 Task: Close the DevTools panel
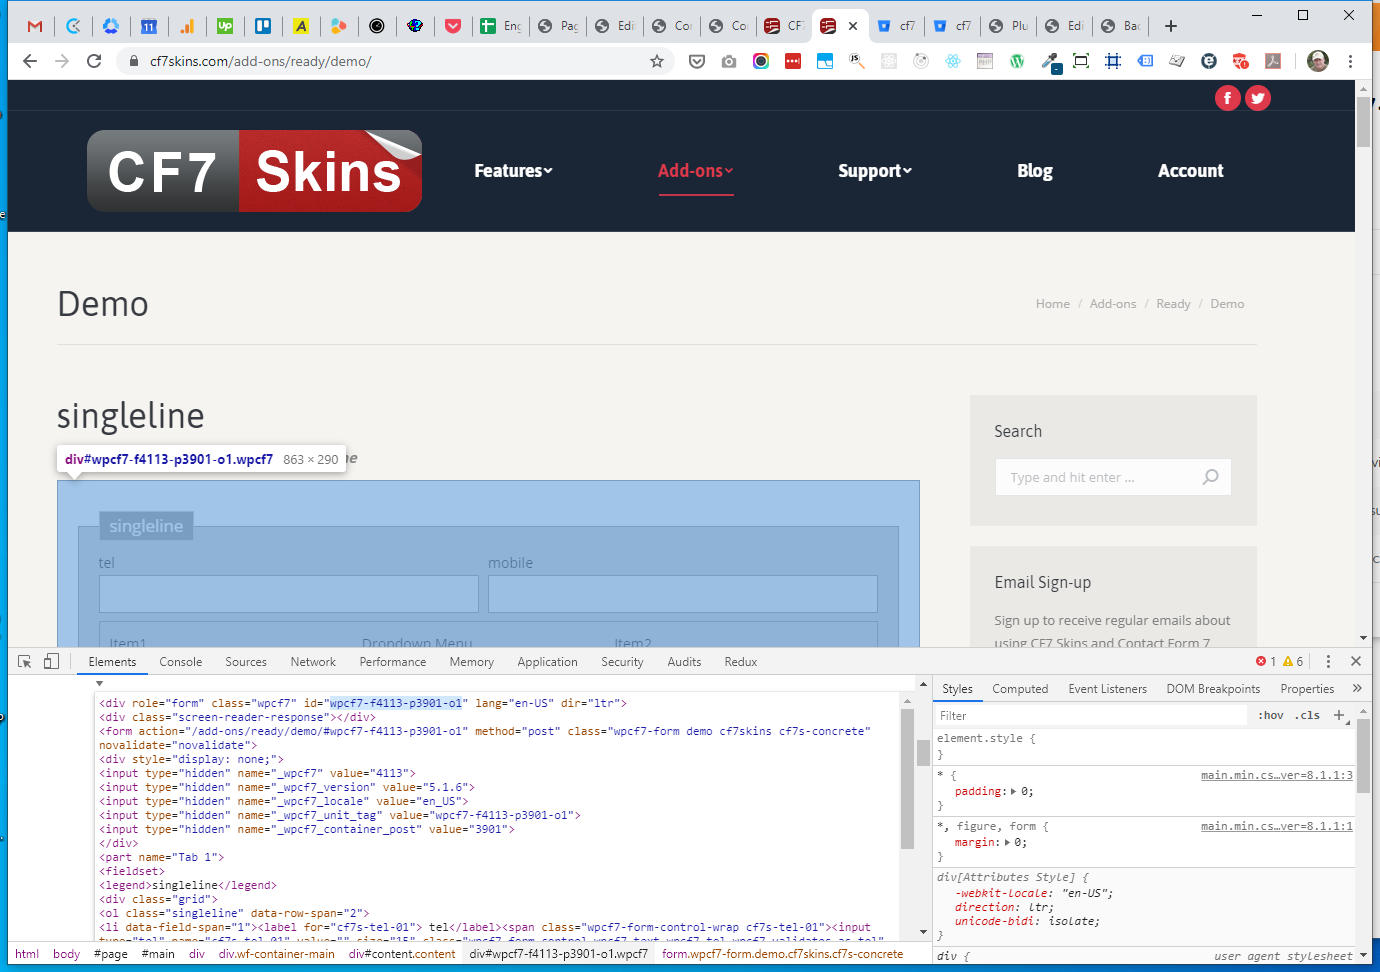point(1356,662)
